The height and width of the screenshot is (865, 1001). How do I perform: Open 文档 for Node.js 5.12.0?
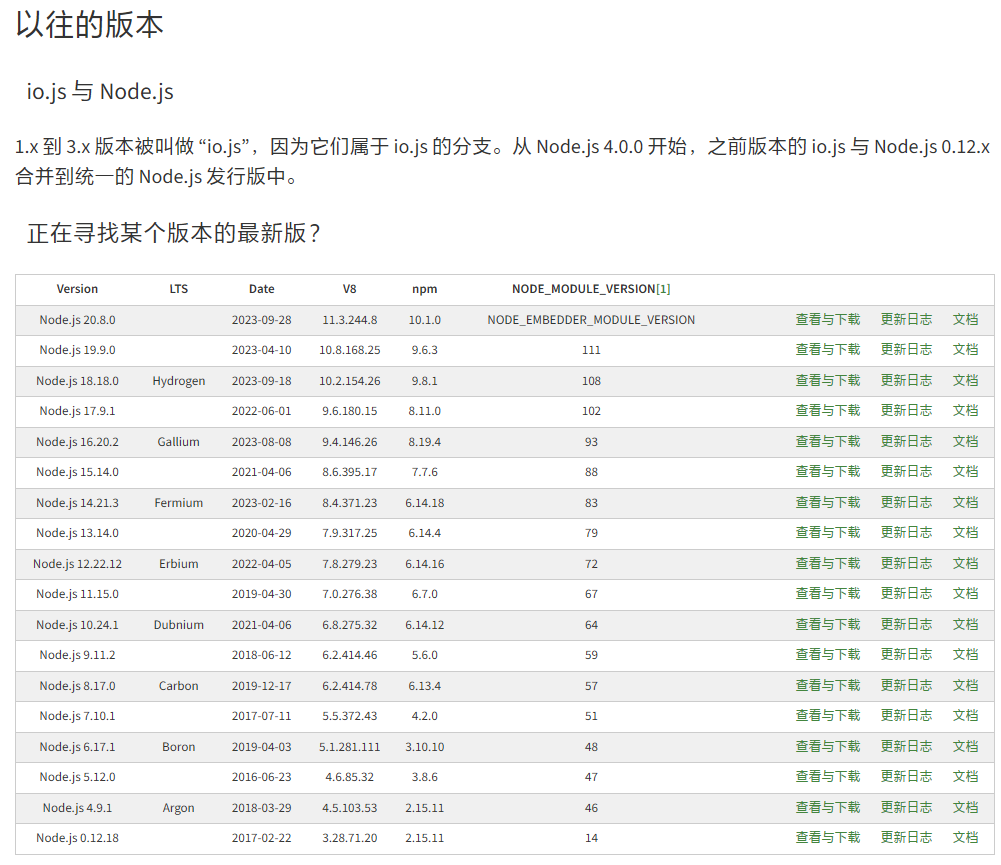point(965,776)
